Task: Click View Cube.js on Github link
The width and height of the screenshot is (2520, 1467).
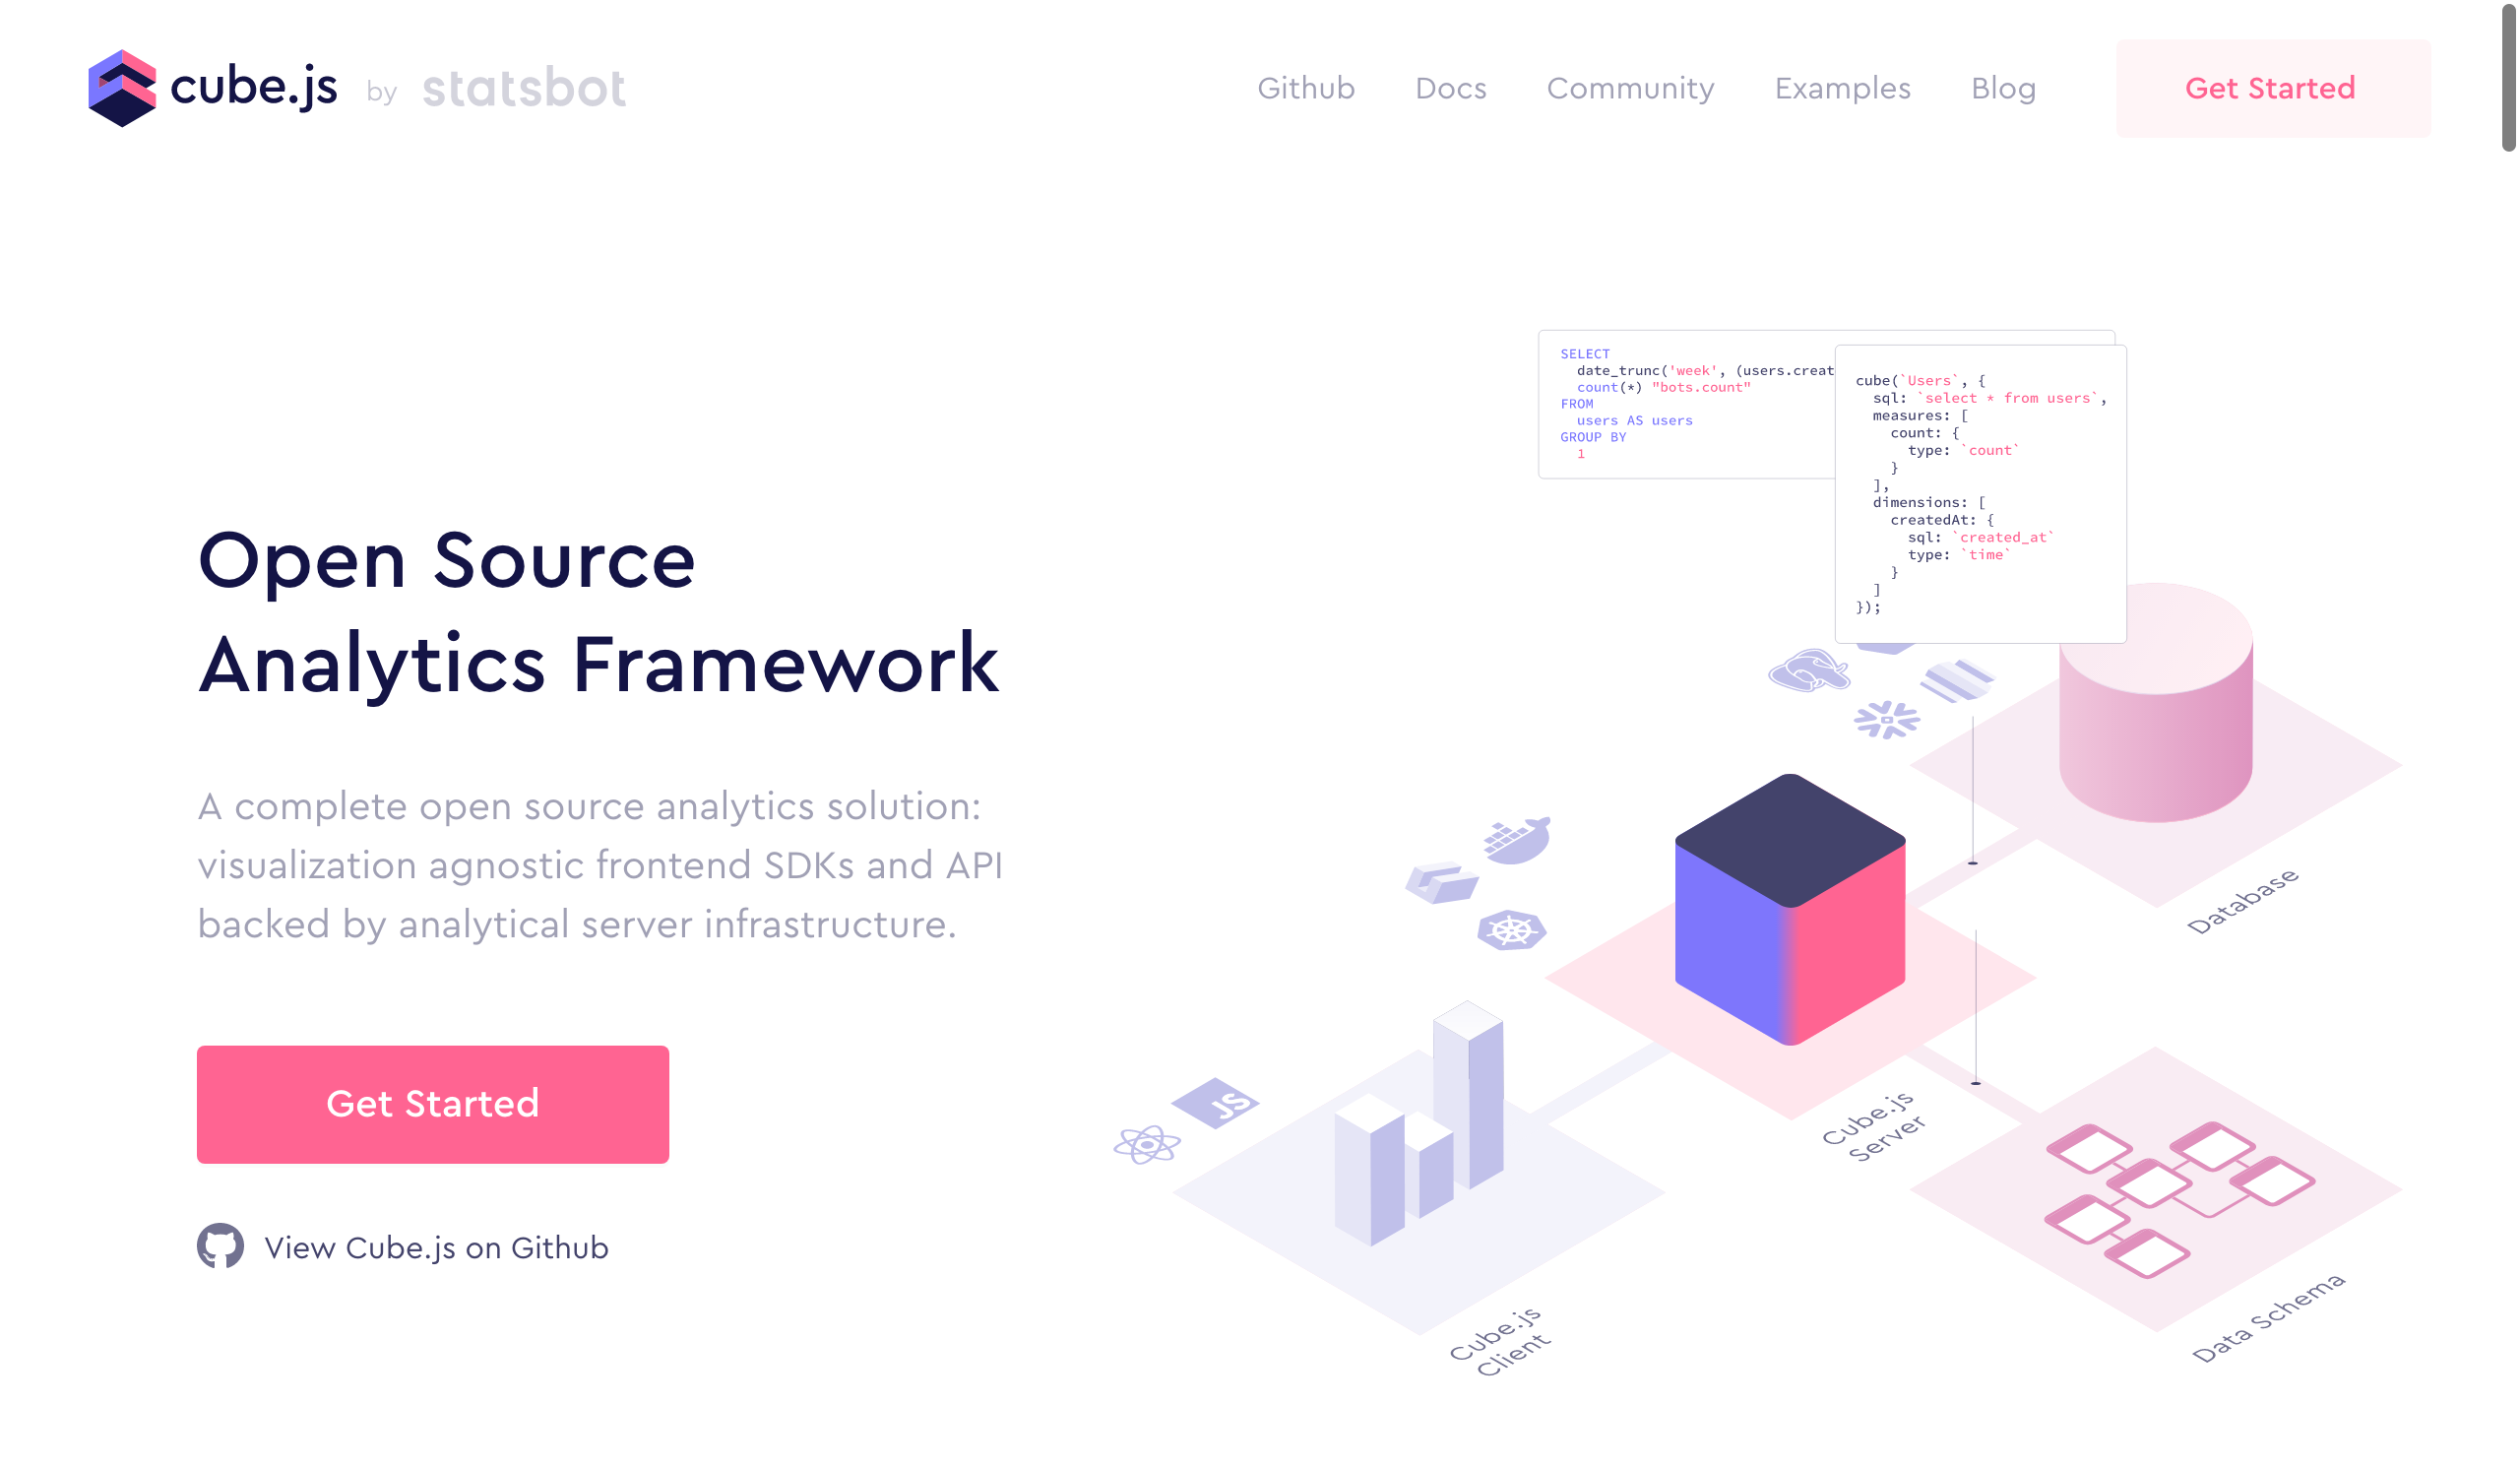Action: click(x=436, y=1246)
